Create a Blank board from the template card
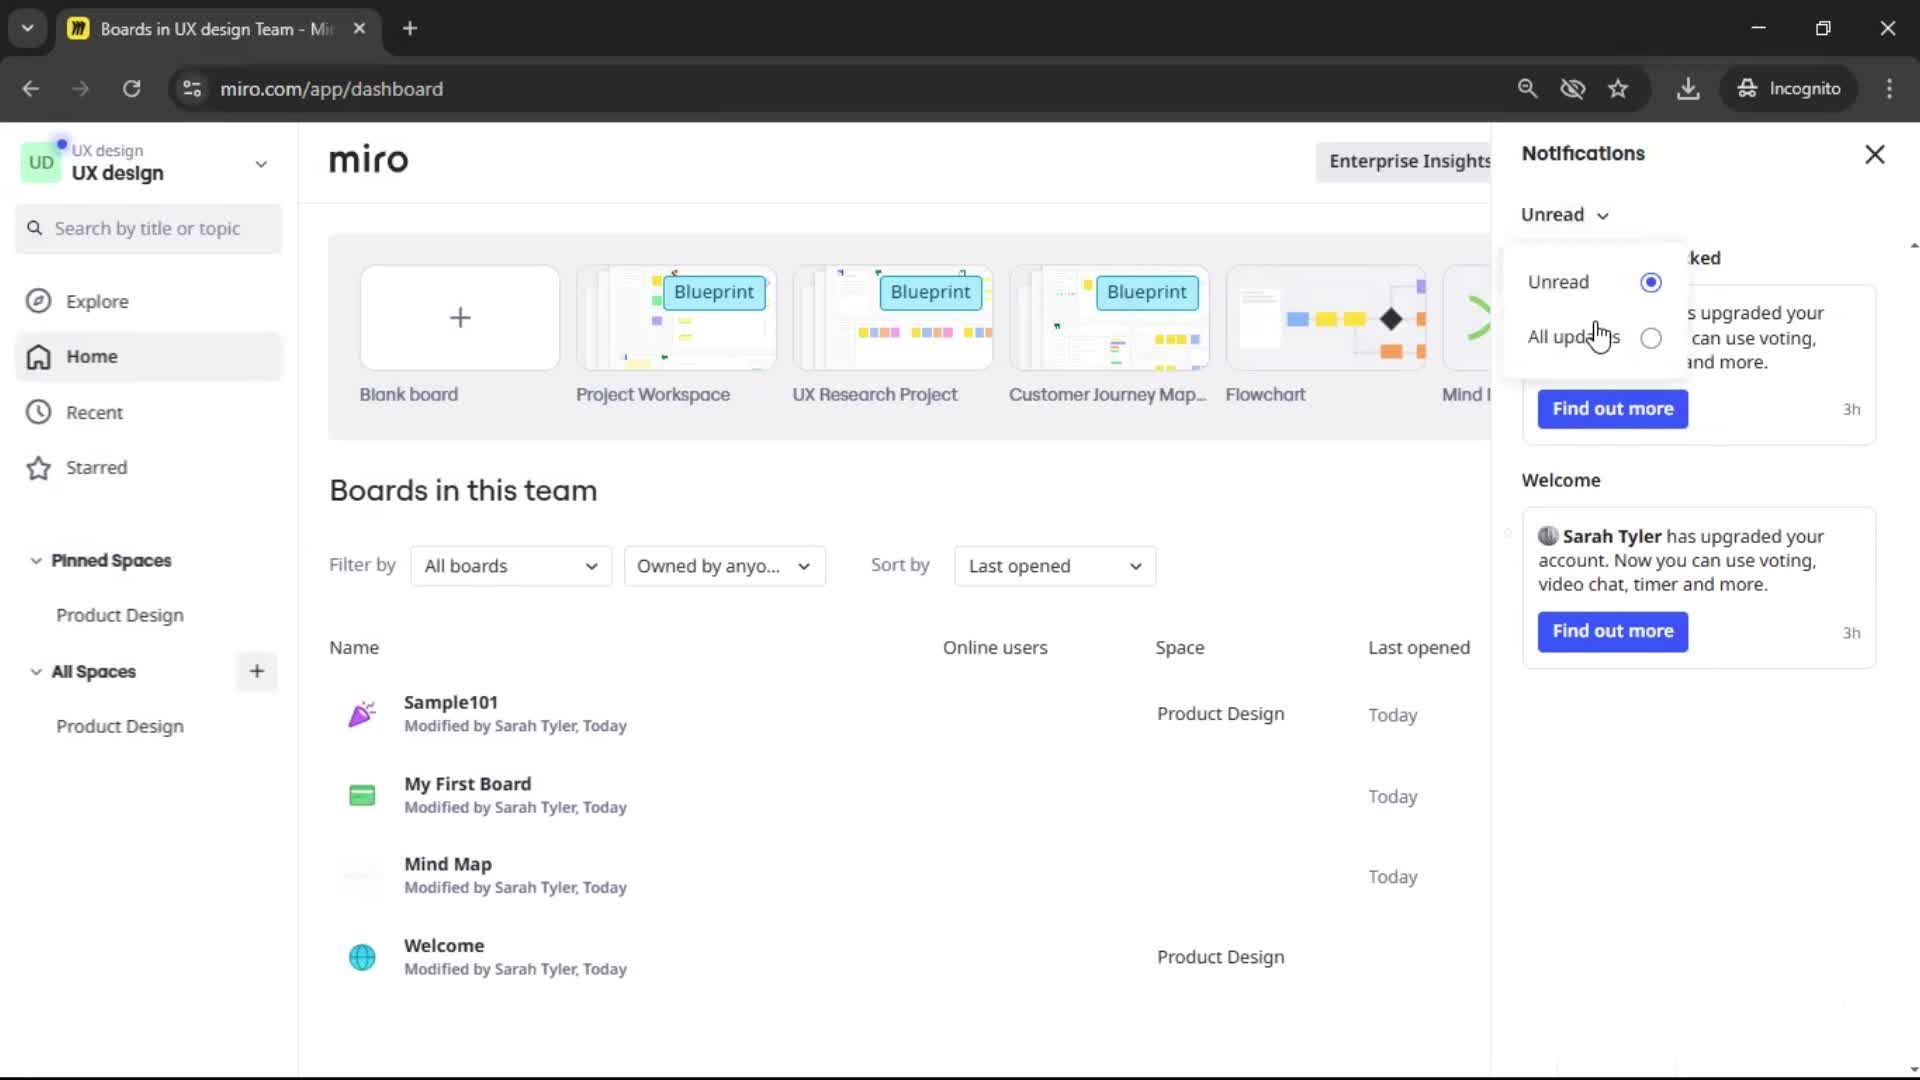This screenshot has height=1080, width=1920. click(x=459, y=318)
